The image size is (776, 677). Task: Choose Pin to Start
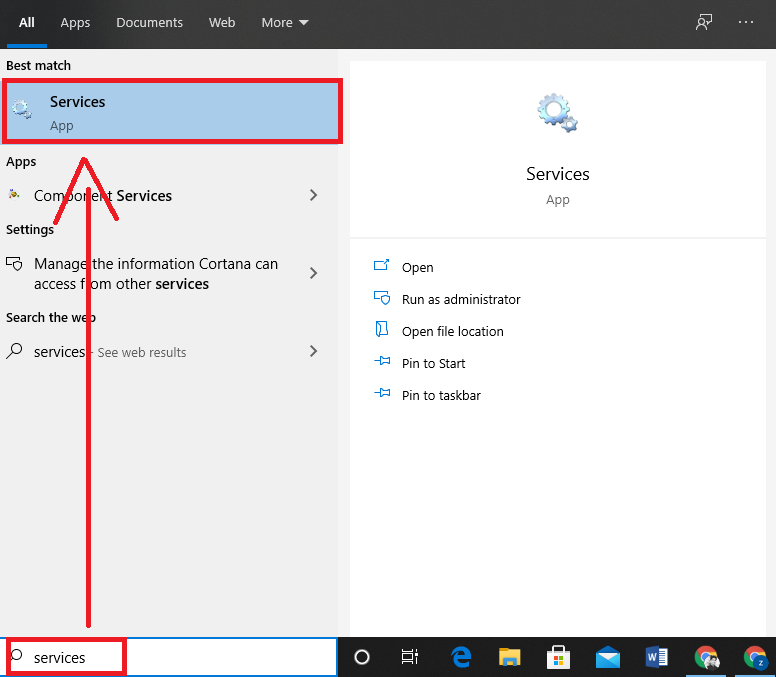434,364
